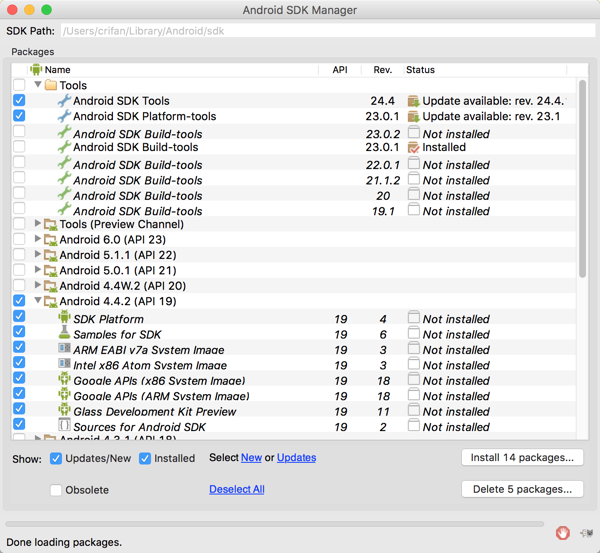Screen dimensions: 600x553
Task: Click the Android SDK Tools wrench icon
Action: 65,101
